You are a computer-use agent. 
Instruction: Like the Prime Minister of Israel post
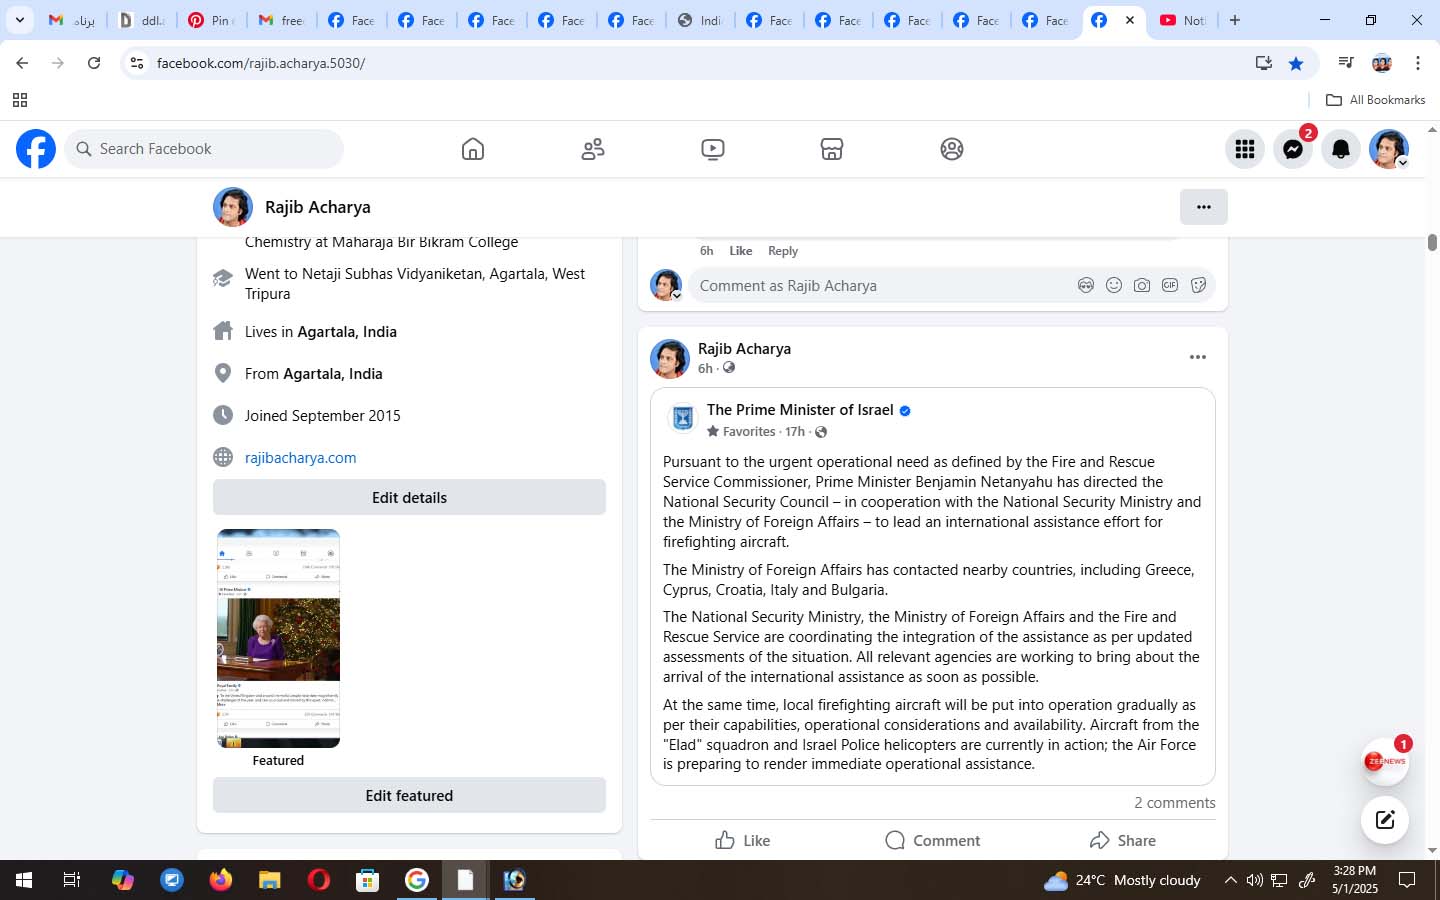743,840
